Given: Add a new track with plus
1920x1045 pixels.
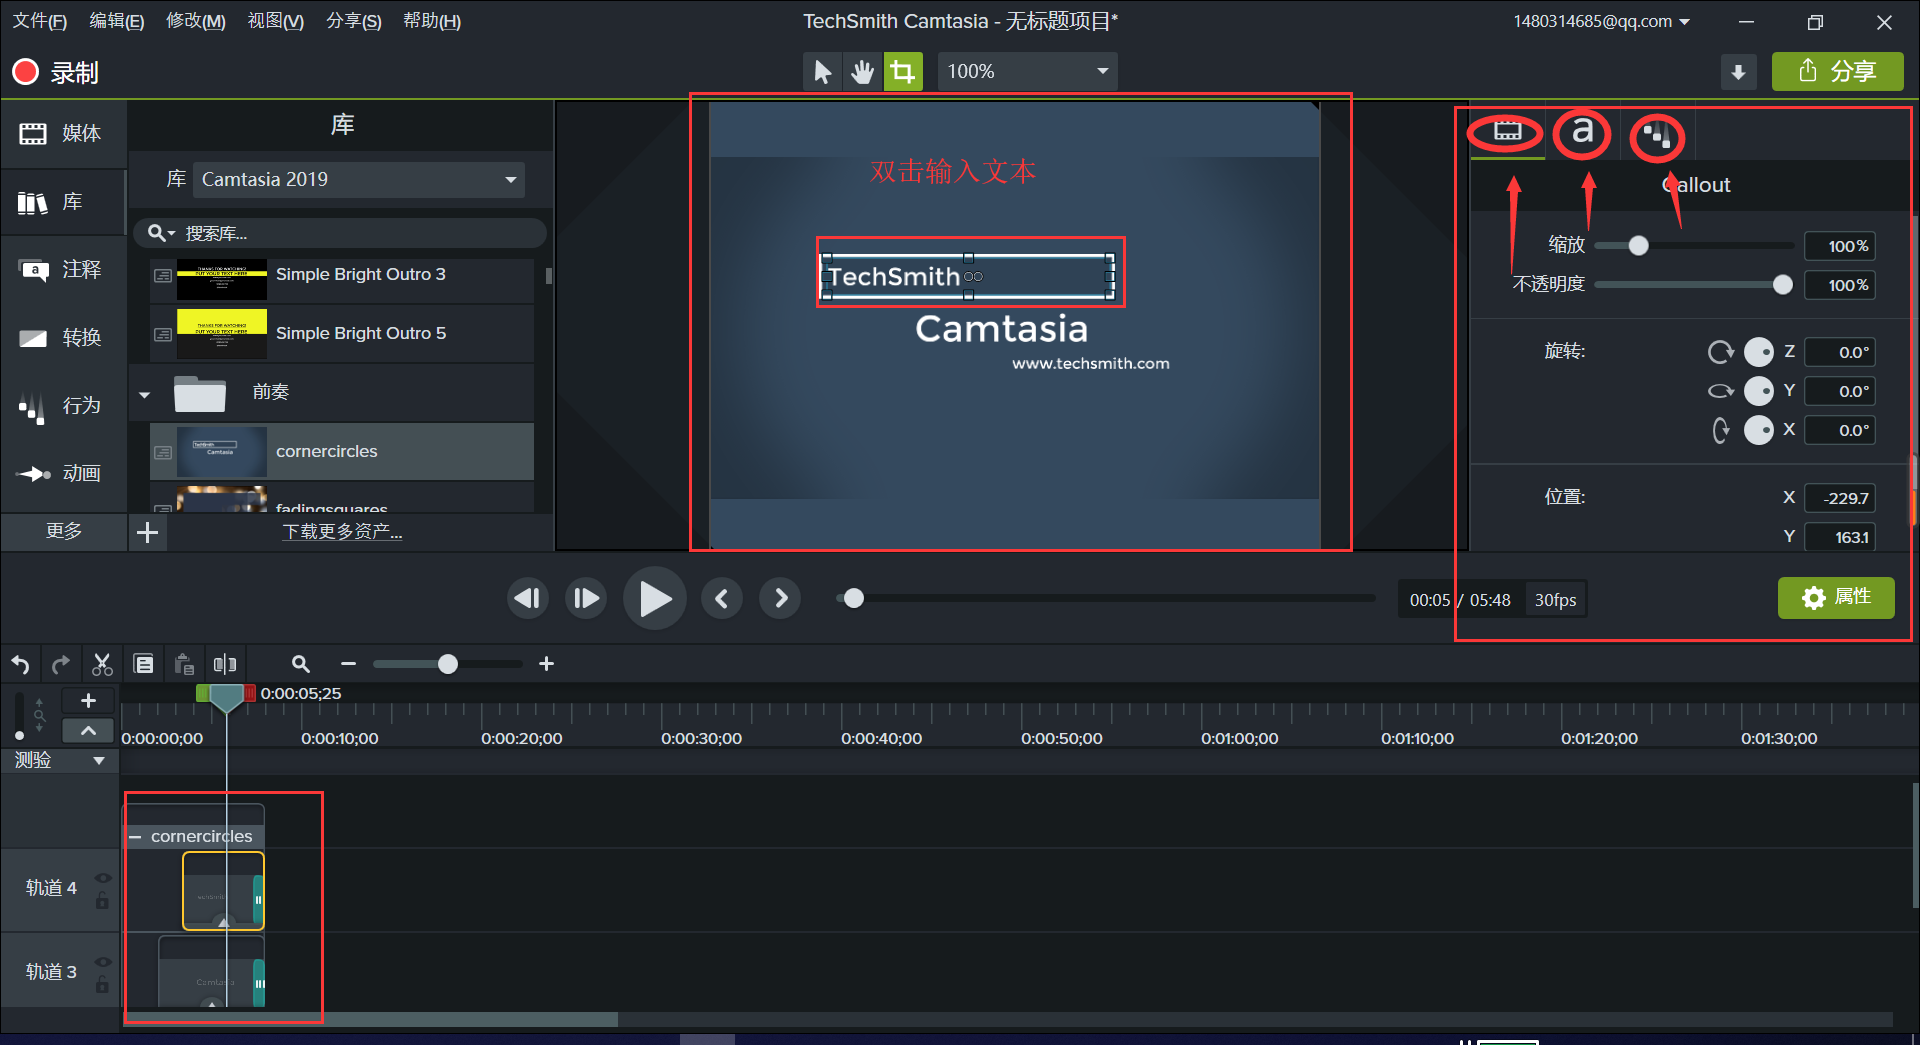Looking at the screenshot, I should pos(88,701).
